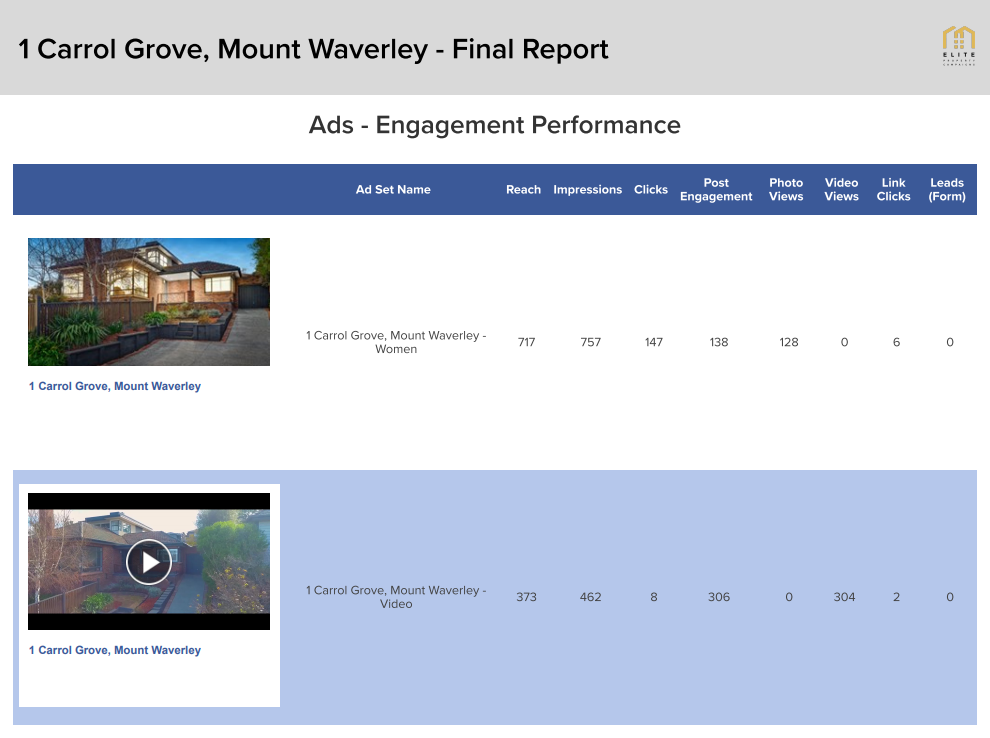Select the Clicks column header
990x738 pixels.
click(x=651, y=190)
